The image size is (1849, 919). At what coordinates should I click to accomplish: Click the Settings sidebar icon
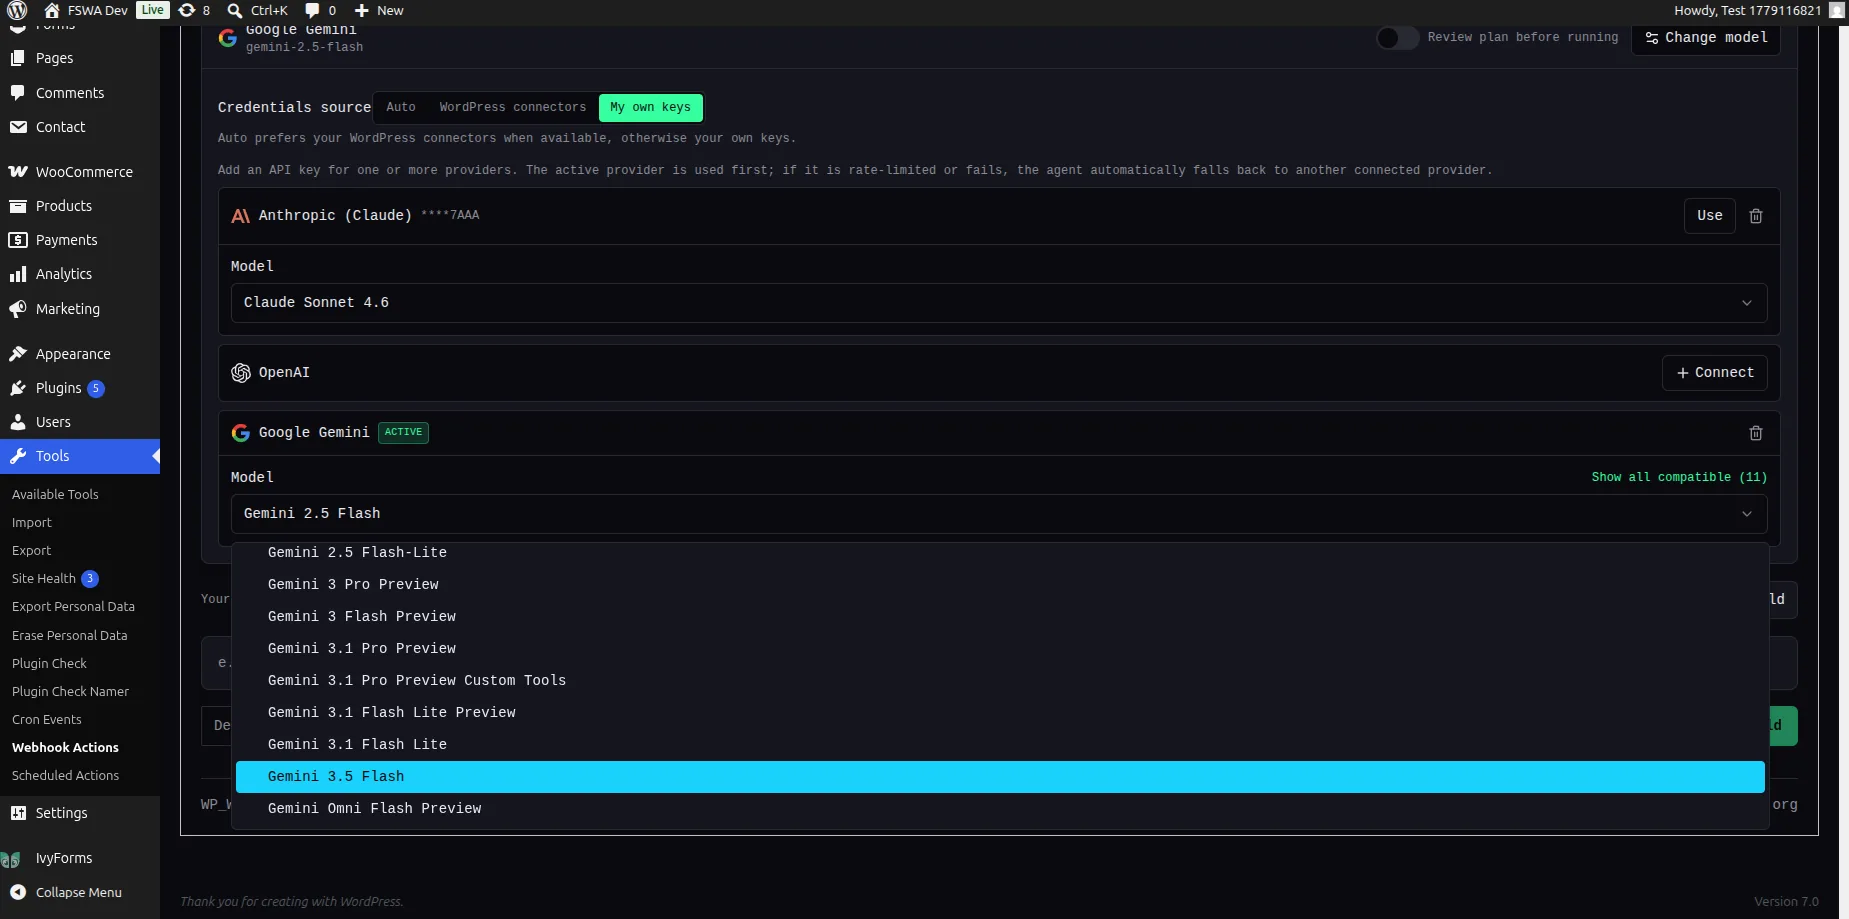click(18, 813)
